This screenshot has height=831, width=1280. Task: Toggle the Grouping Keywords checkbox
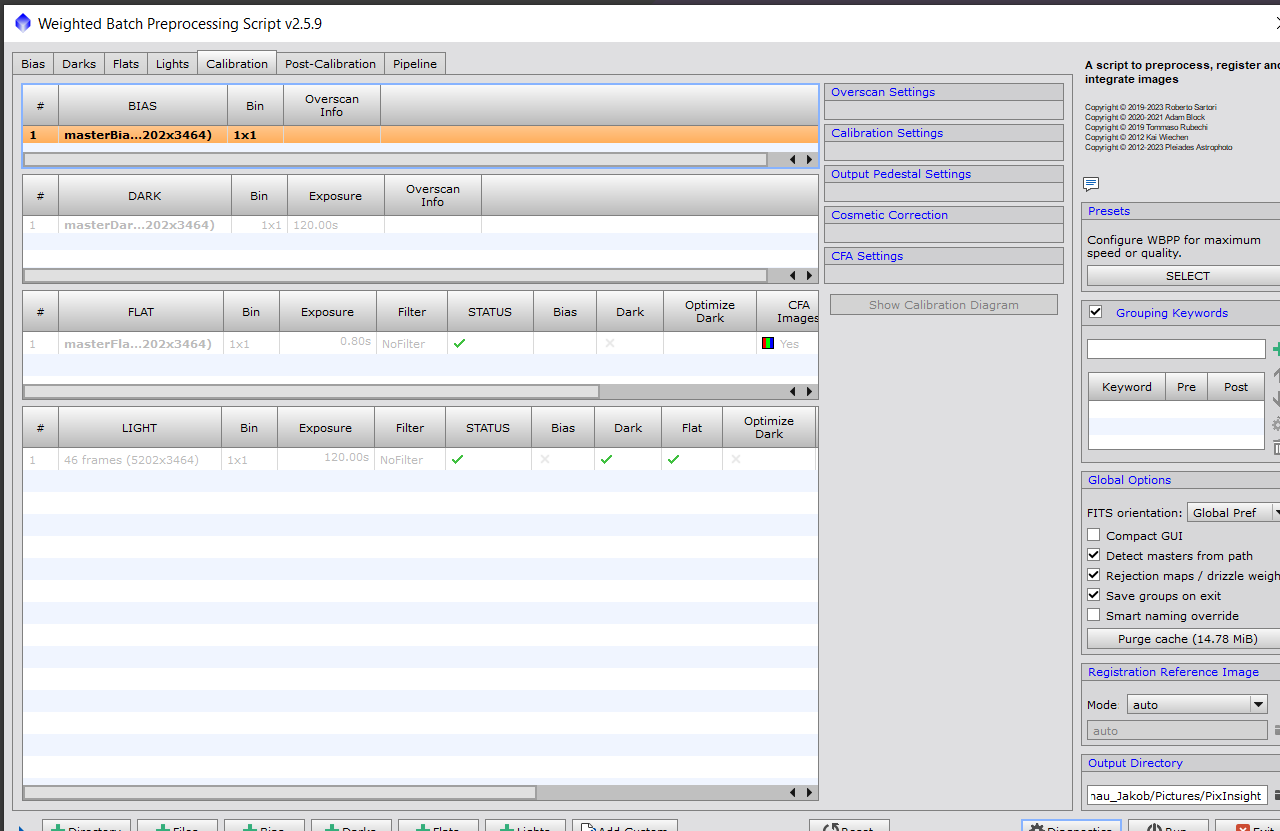(1095, 312)
